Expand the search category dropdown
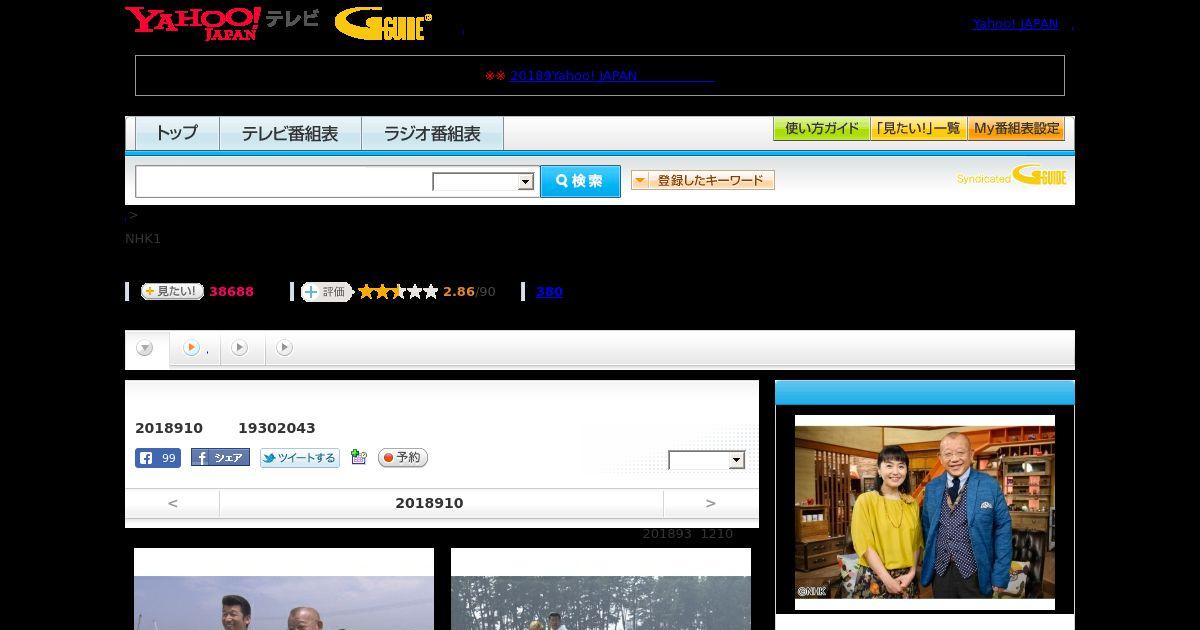This screenshot has width=1200, height=630. [483, 181]
